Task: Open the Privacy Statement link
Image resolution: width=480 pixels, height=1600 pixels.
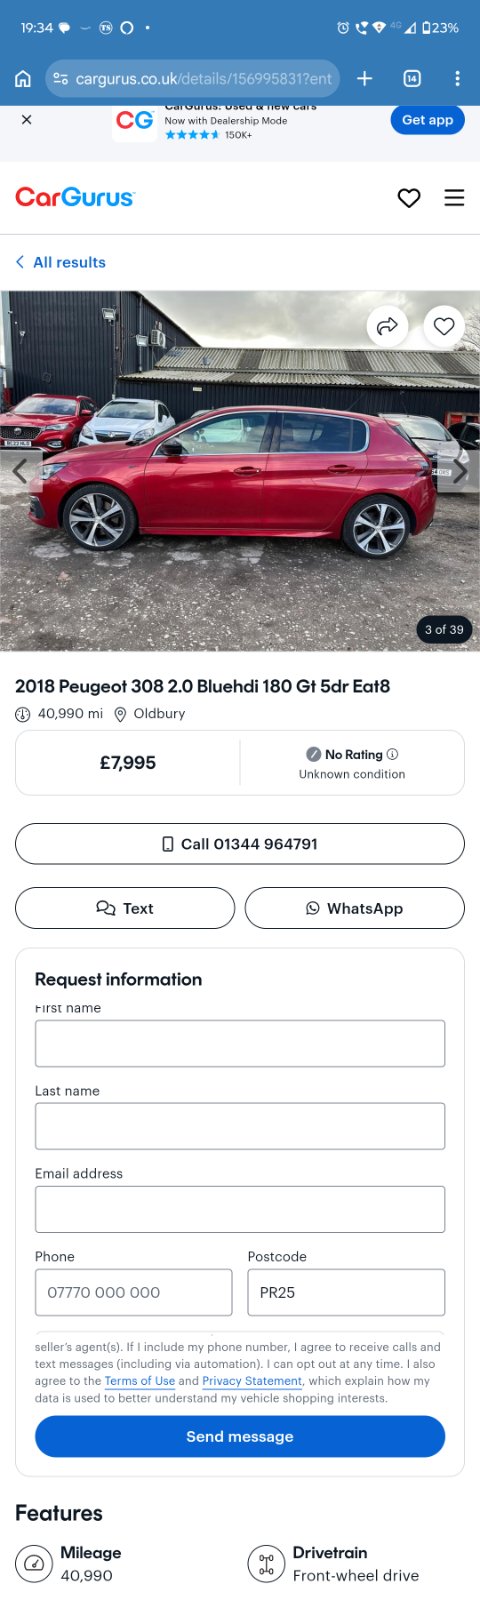Action: click(x=252, y=1381)
